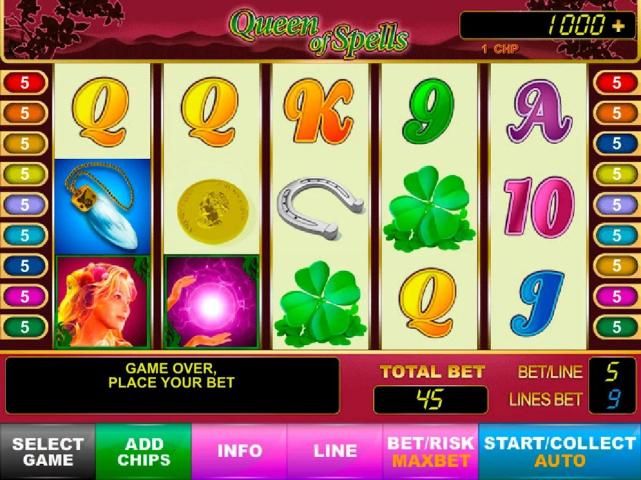Click the LINE button
The image size is (641, 480).
pos(335,452)
